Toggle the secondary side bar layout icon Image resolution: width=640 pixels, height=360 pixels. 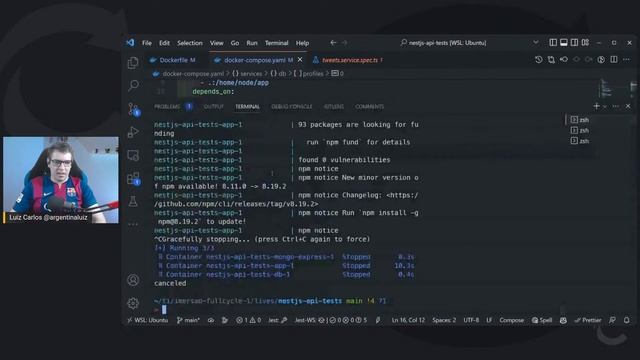(574, 42)
